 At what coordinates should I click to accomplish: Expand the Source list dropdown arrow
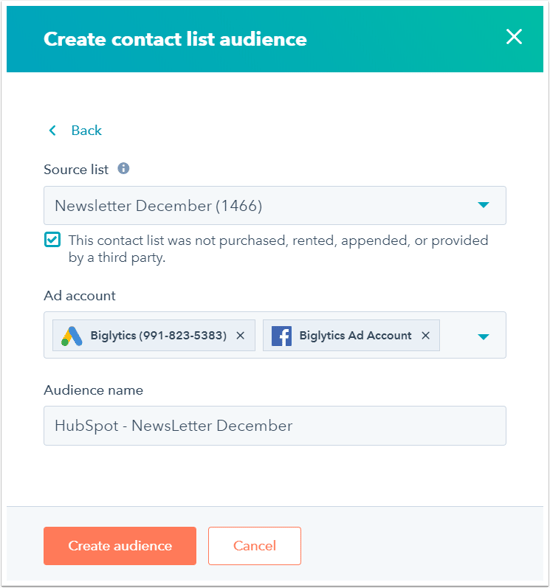[x=483, y=205]
